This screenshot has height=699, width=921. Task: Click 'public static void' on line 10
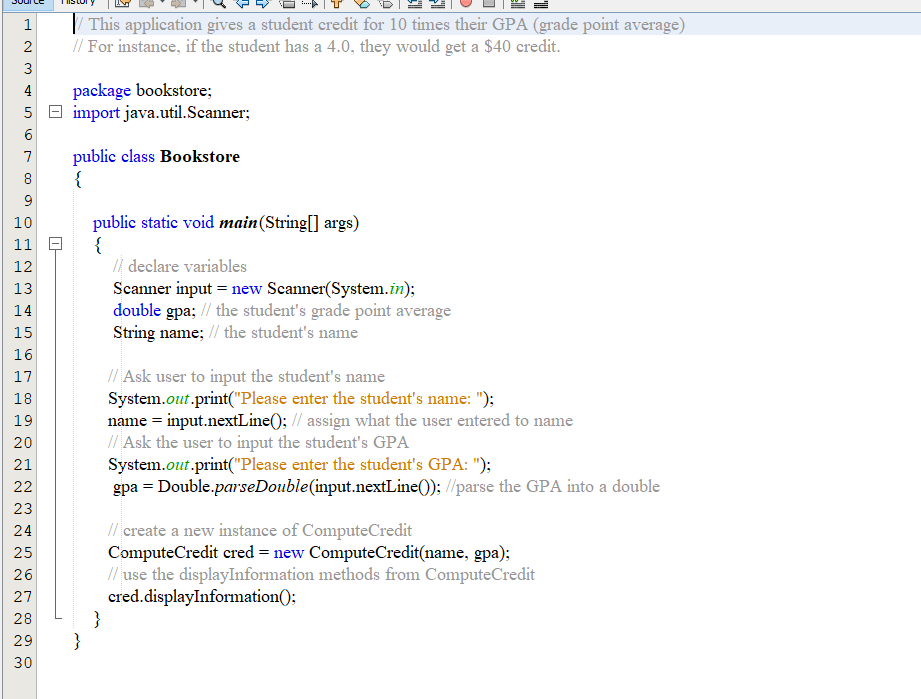pos(153,223)
